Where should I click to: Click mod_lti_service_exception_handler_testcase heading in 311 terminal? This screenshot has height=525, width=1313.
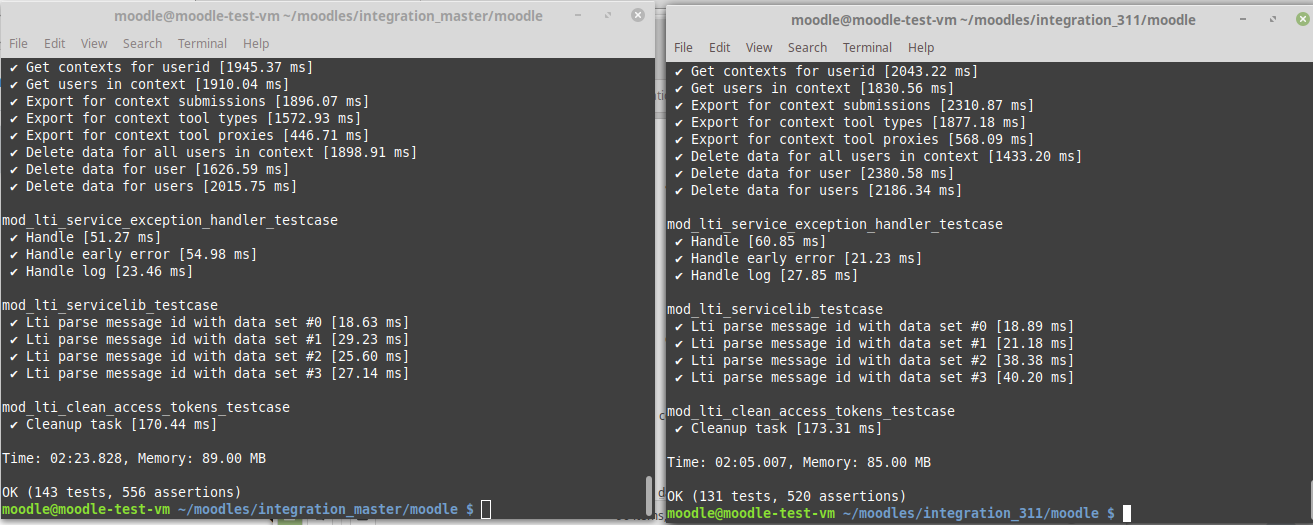835,224
